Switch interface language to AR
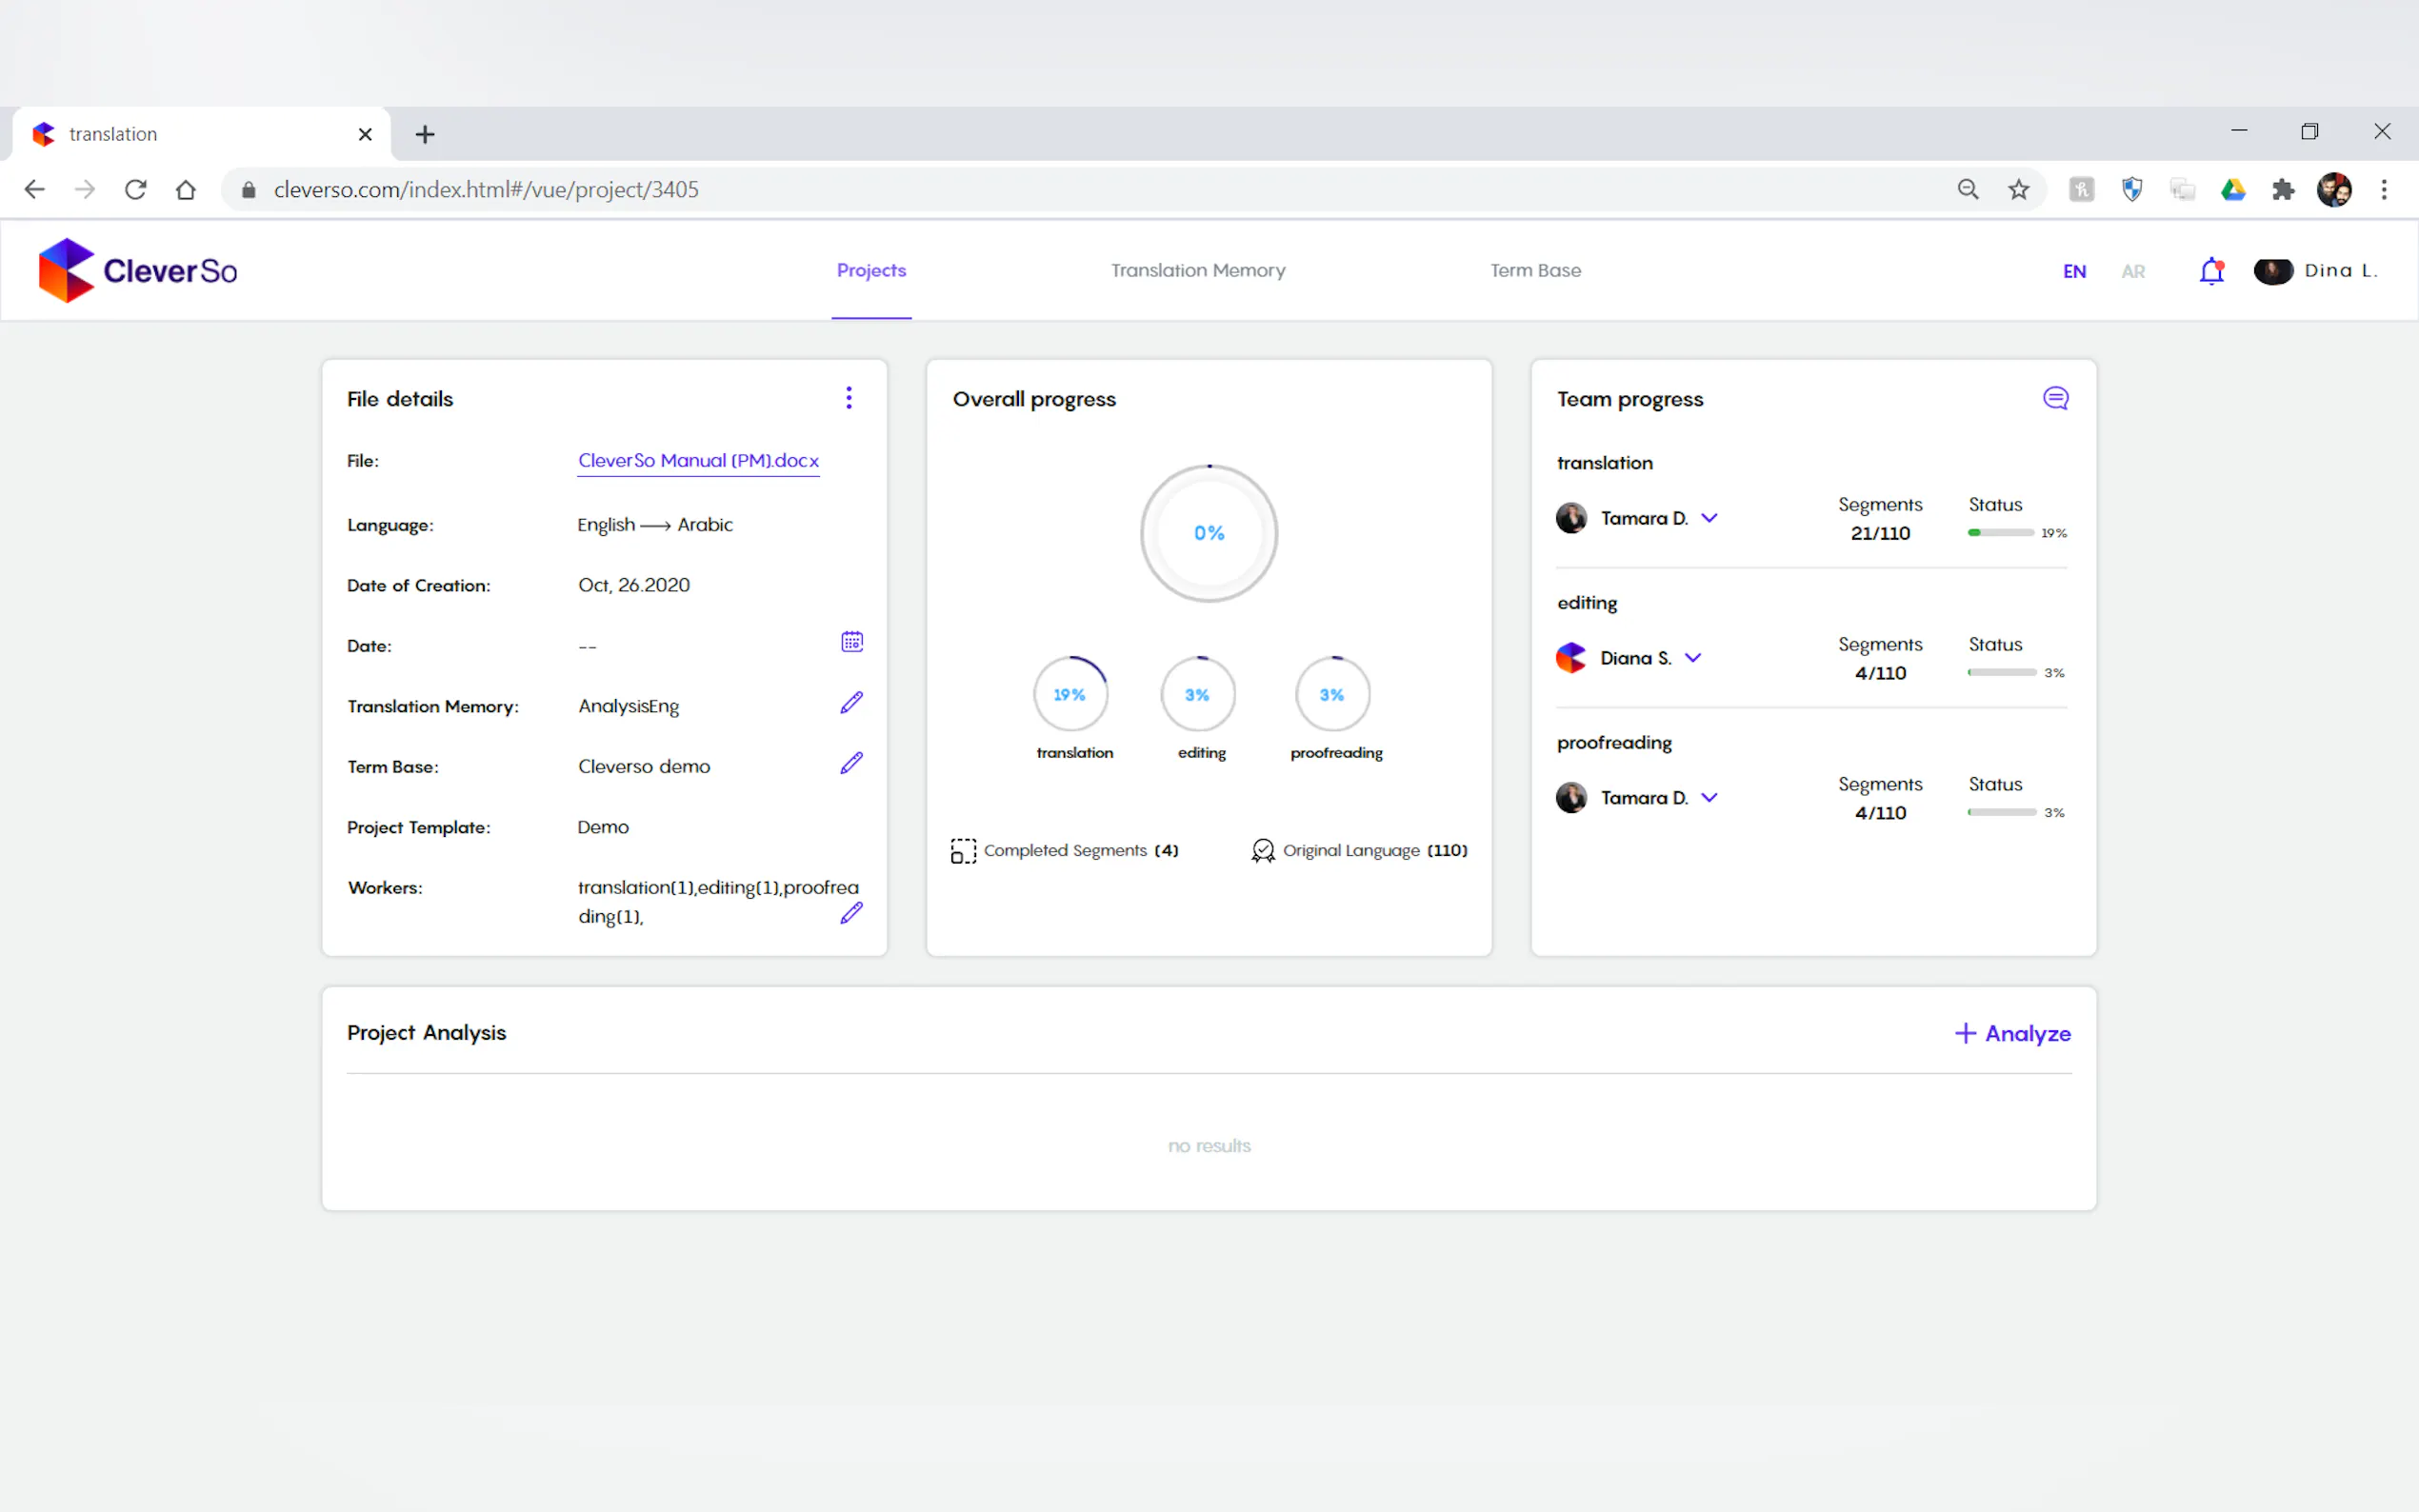This screenshot has width=2419, height=1512. pyautogui.click(x=2132, y=272)
